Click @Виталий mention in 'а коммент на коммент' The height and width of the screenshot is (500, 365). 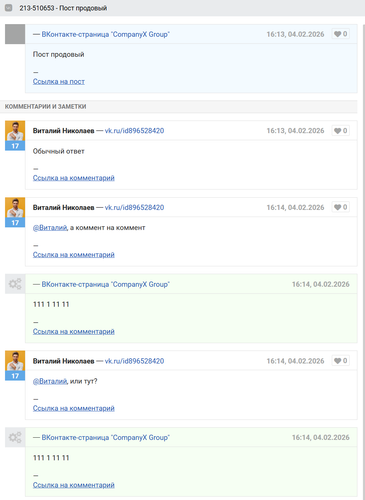click(50, 228)
